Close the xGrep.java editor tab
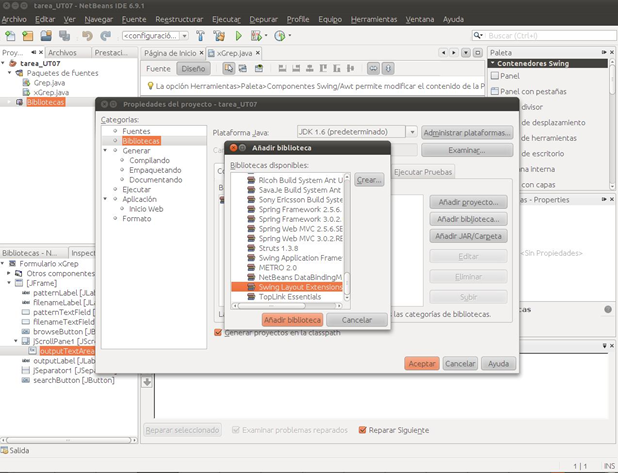618x473 pixels. (x=258, y=53)
